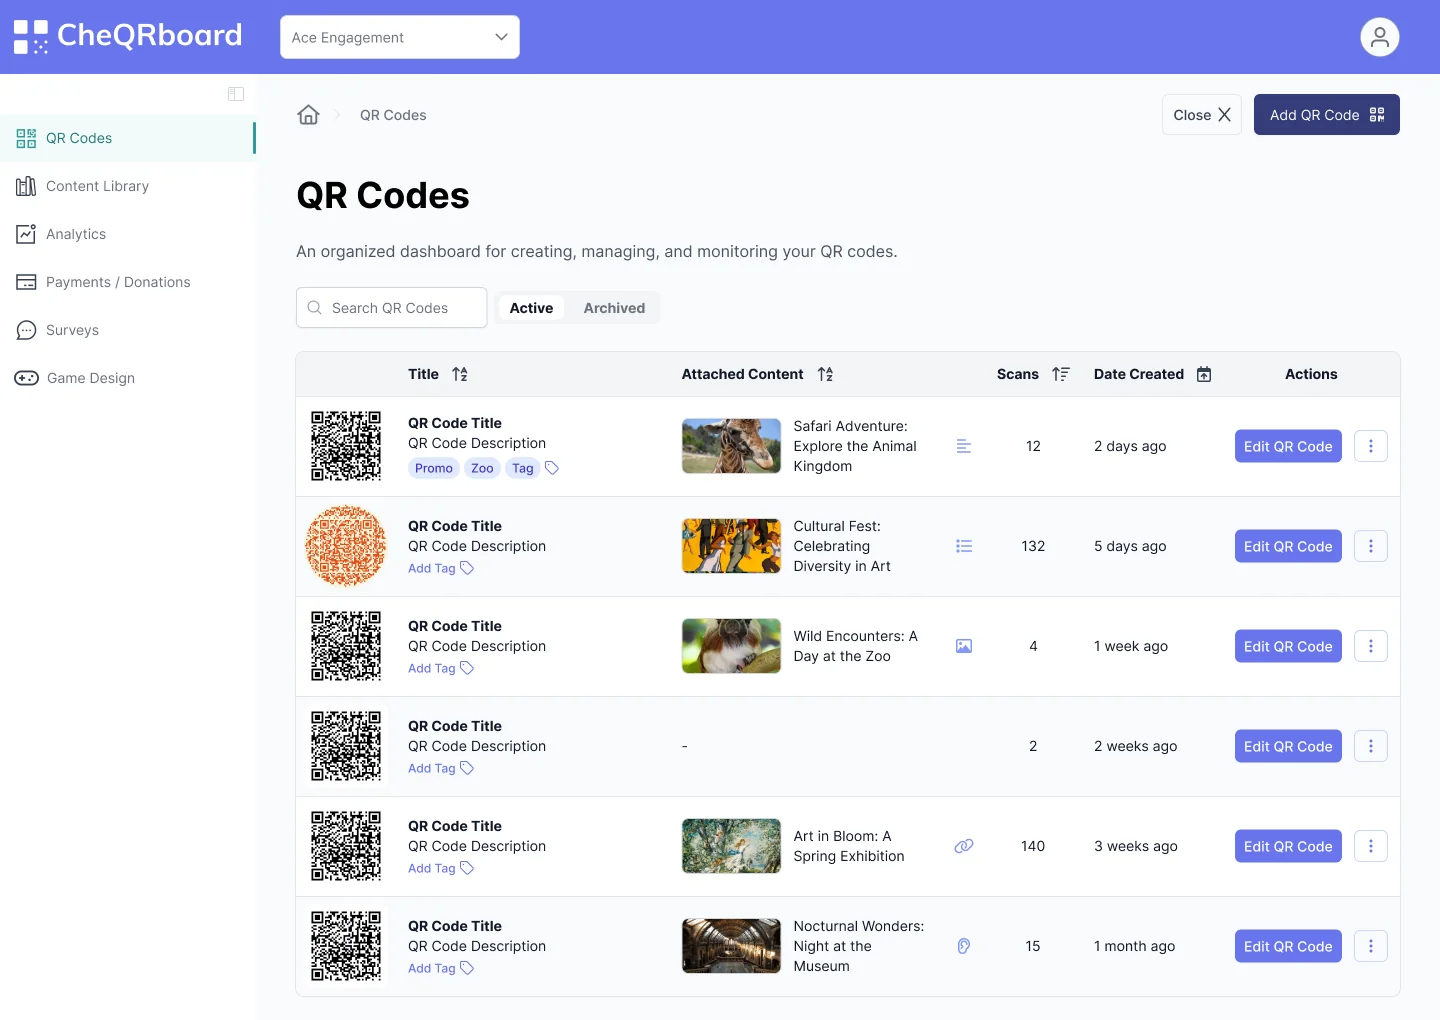Screen dimensions: 1440x1020
Task: Sort by Scans using the sort icon
Action: pyautogui.click(x=1061, y=374)
